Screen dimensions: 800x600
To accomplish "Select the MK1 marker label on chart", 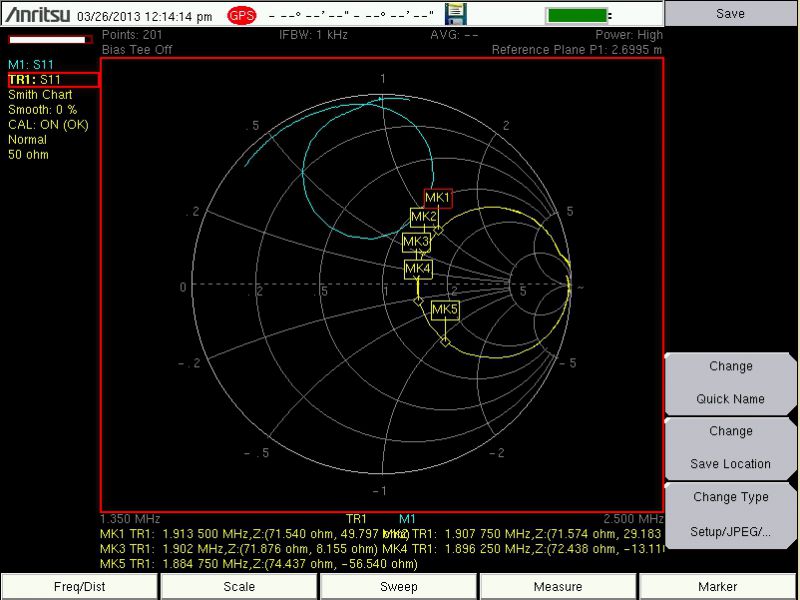I will [x=438, y=198].
